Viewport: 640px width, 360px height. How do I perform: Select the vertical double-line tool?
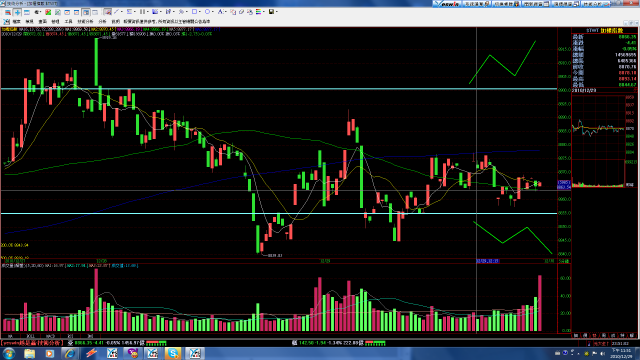pos(142,12)
